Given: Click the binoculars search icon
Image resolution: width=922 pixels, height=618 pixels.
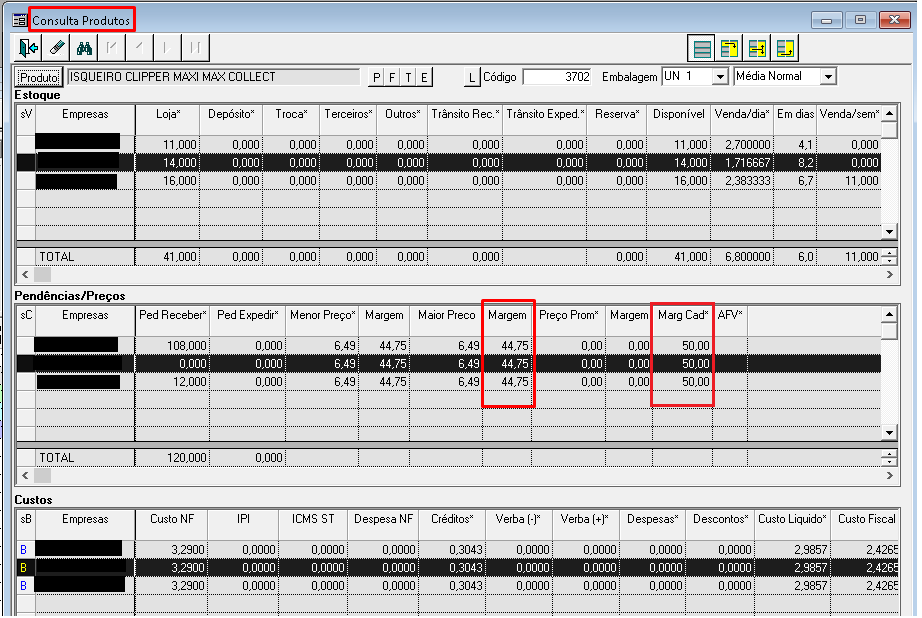Looking at the screenshot, I should 84,48.
